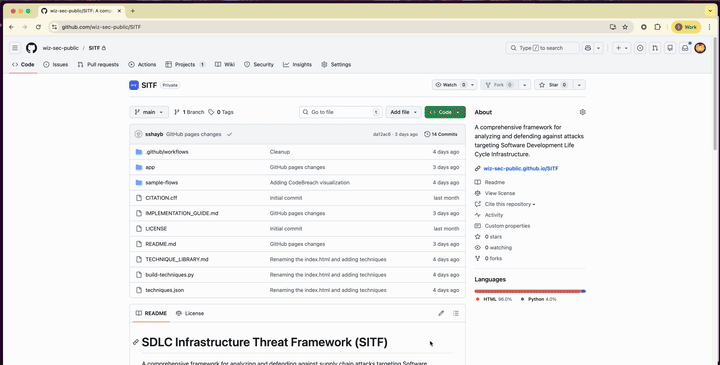Open the Copilot chat icon
720x365 pixels.
coord(588,48)
